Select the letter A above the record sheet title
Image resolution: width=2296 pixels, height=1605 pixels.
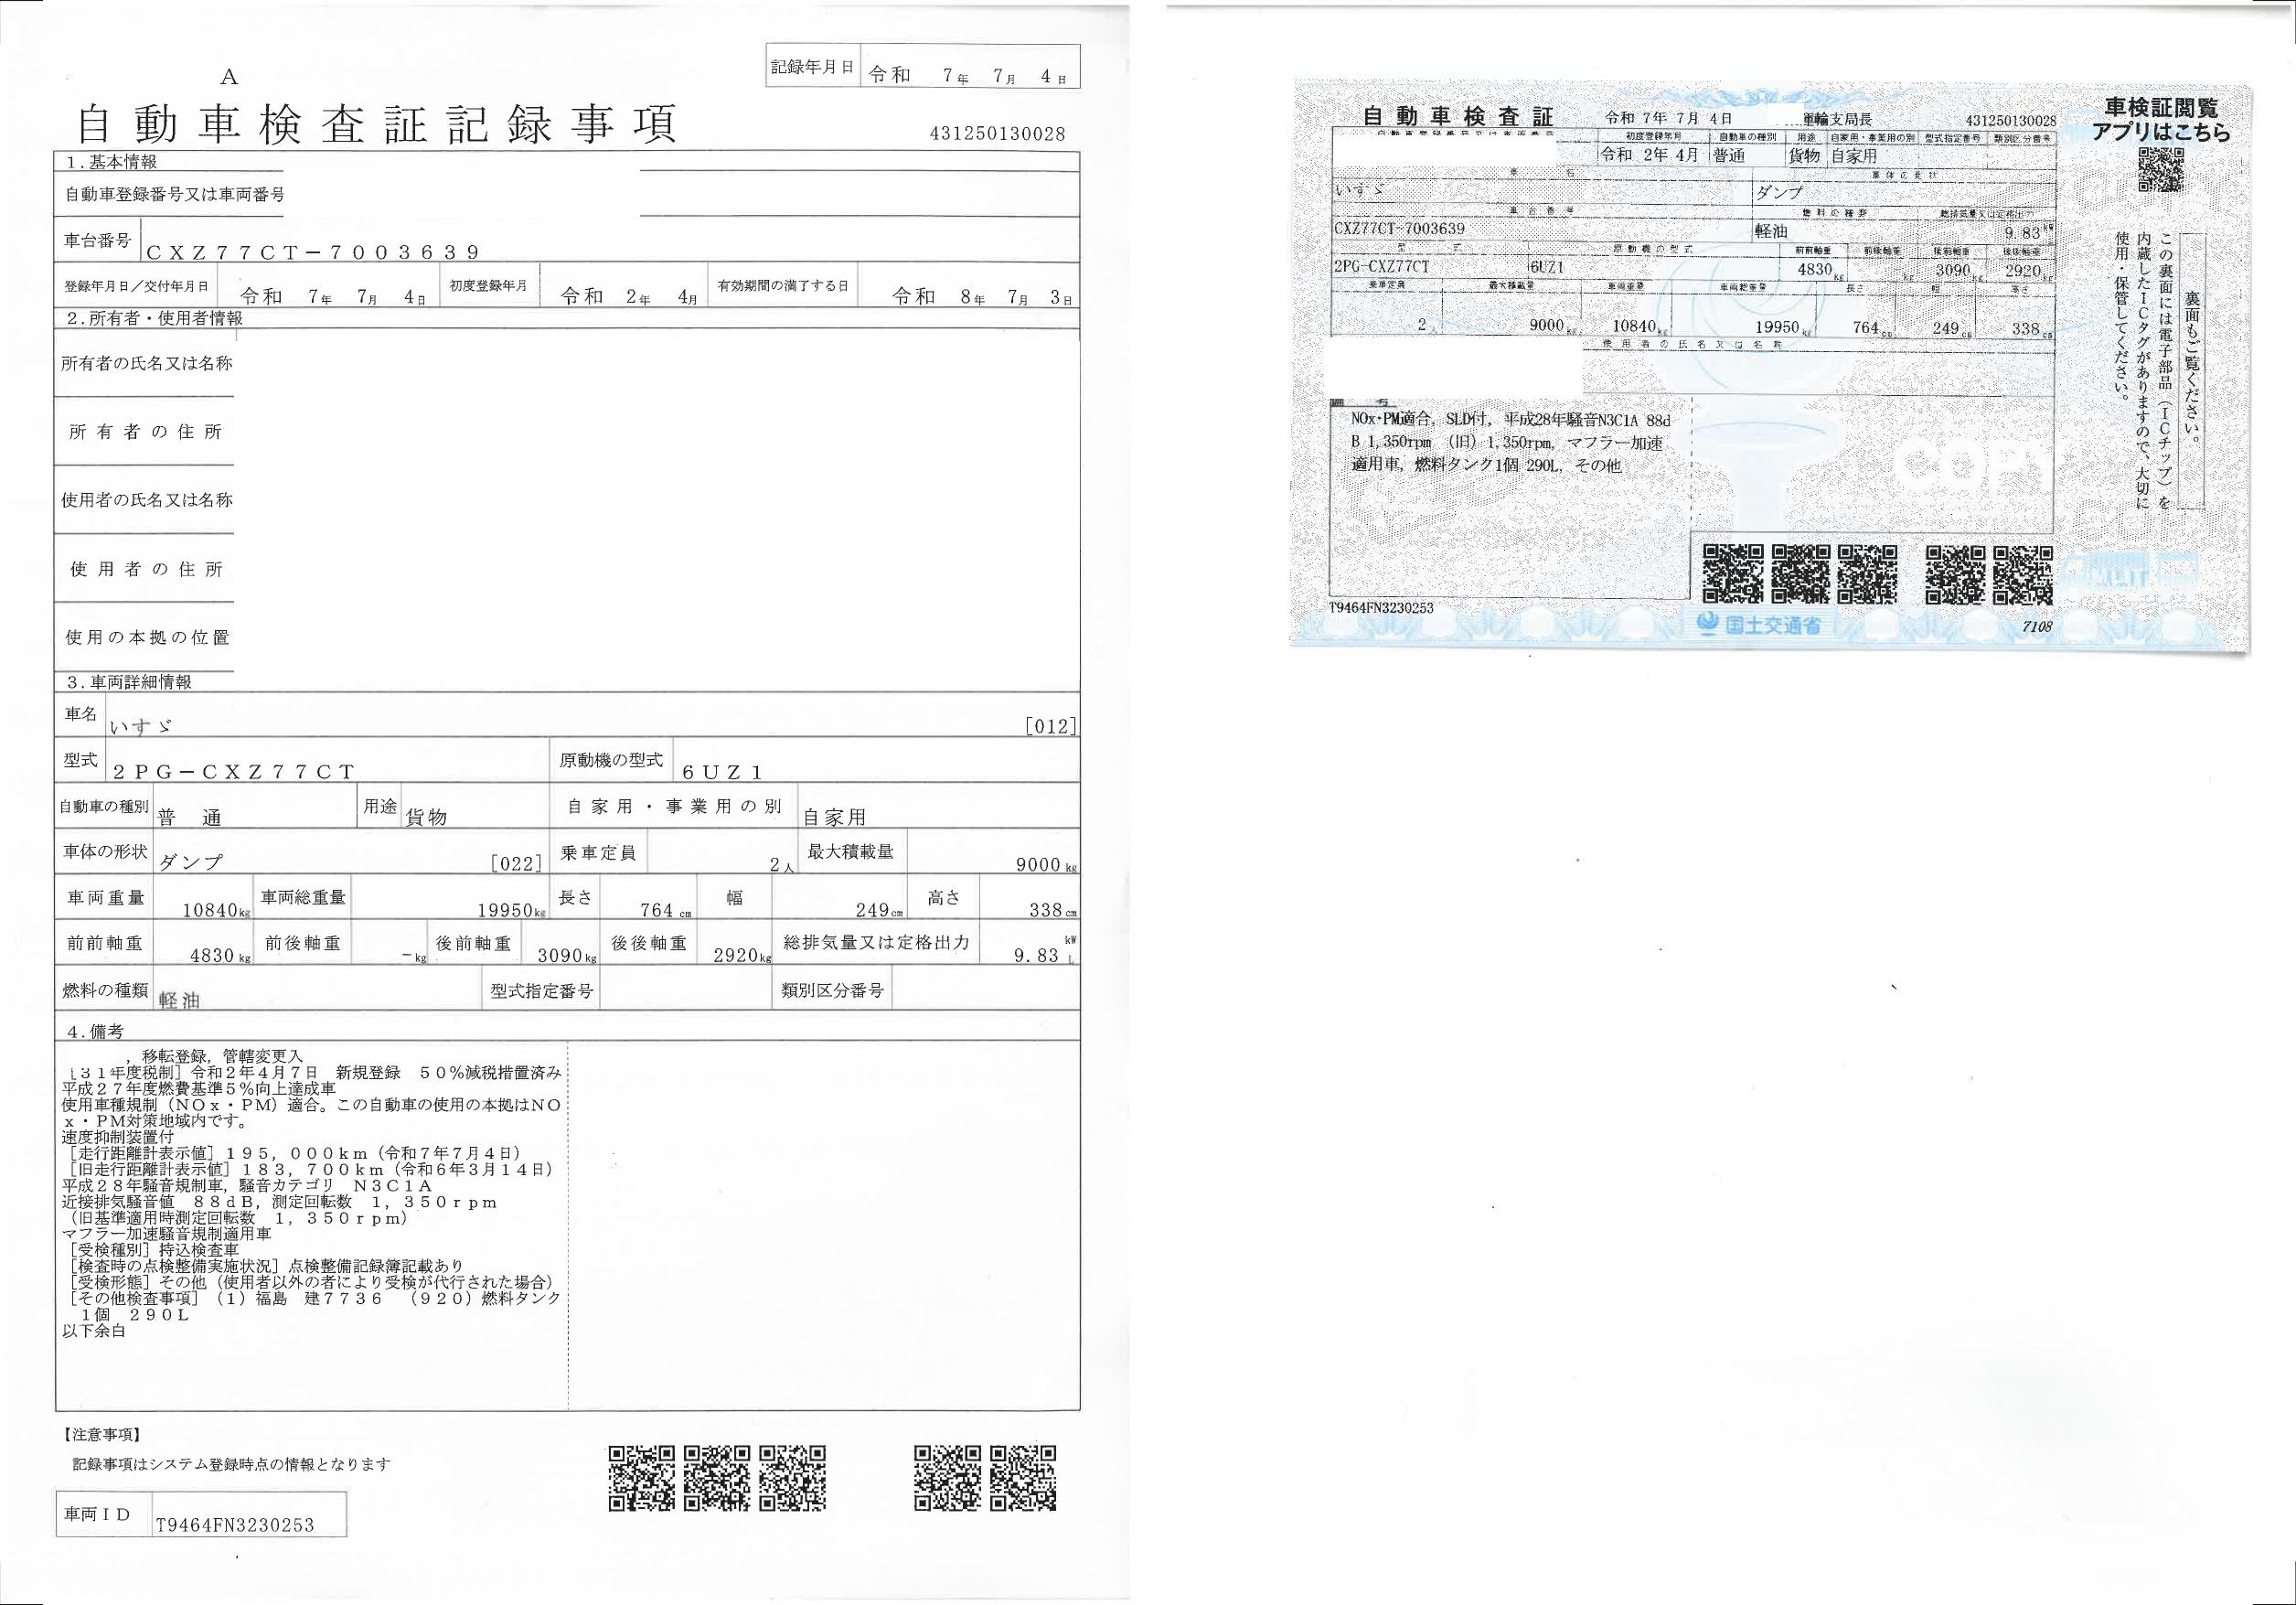[x=229, y=77]
